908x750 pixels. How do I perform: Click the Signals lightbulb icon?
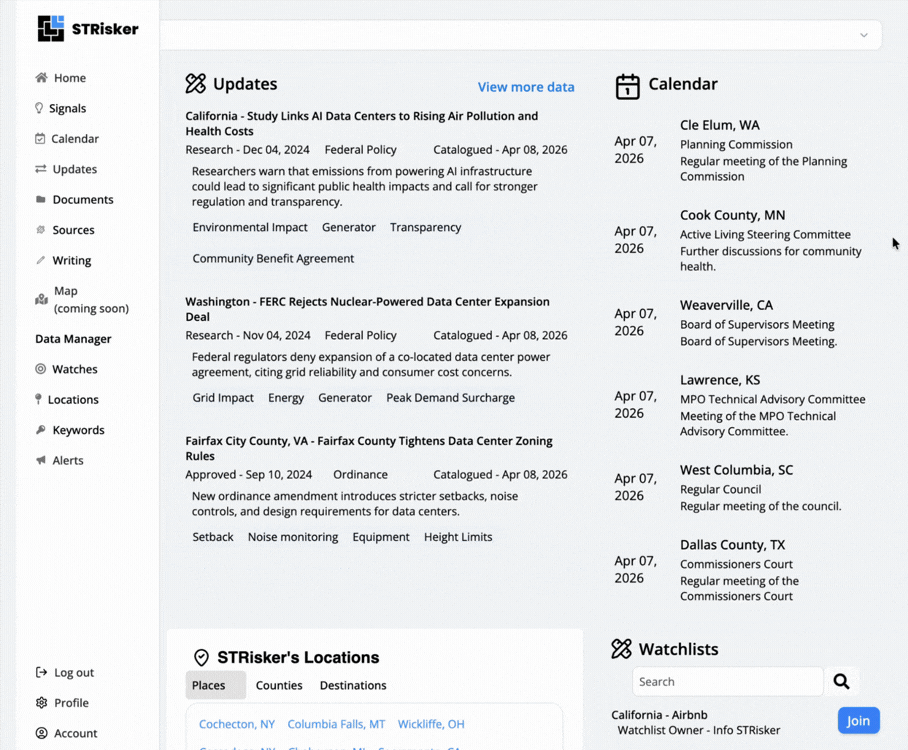click(40, 108)
